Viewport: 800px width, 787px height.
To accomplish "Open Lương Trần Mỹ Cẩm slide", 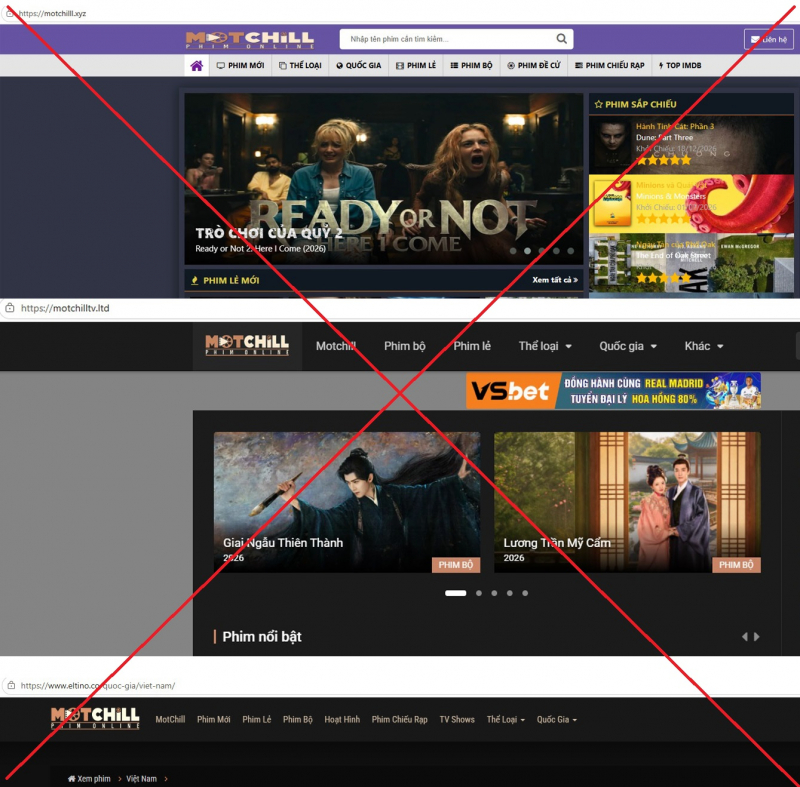I will pyautogui.click(x=627, y=502).
